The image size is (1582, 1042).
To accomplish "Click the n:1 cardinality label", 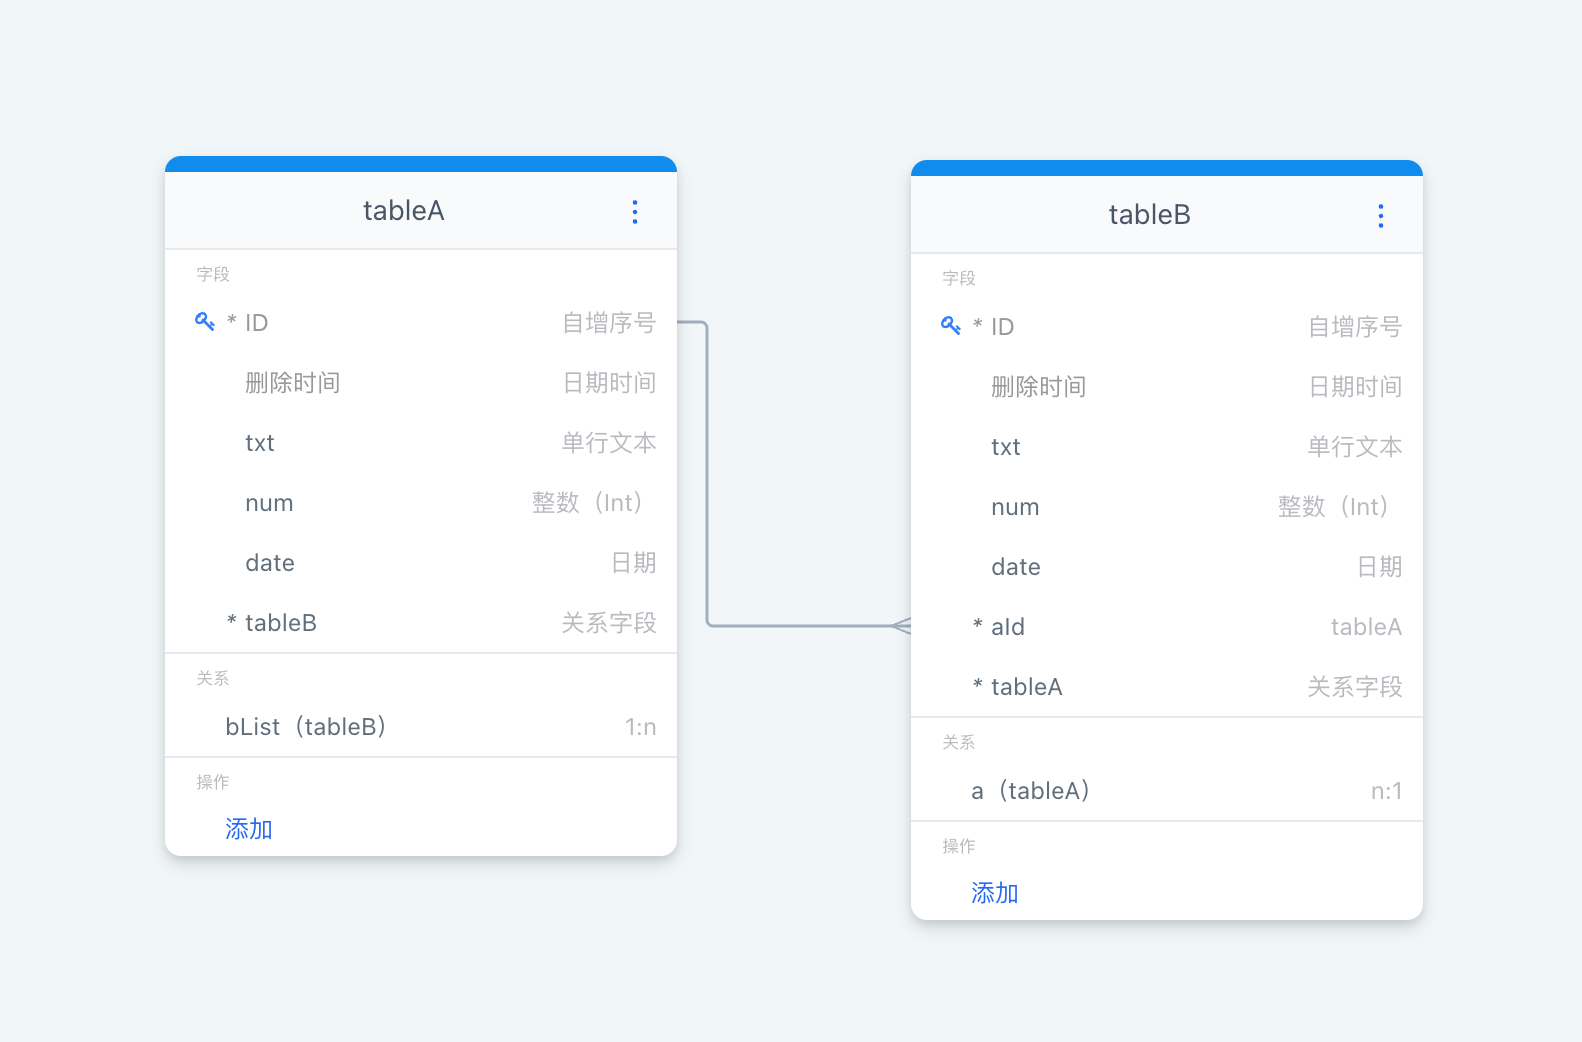I will tap(1387, 791).
